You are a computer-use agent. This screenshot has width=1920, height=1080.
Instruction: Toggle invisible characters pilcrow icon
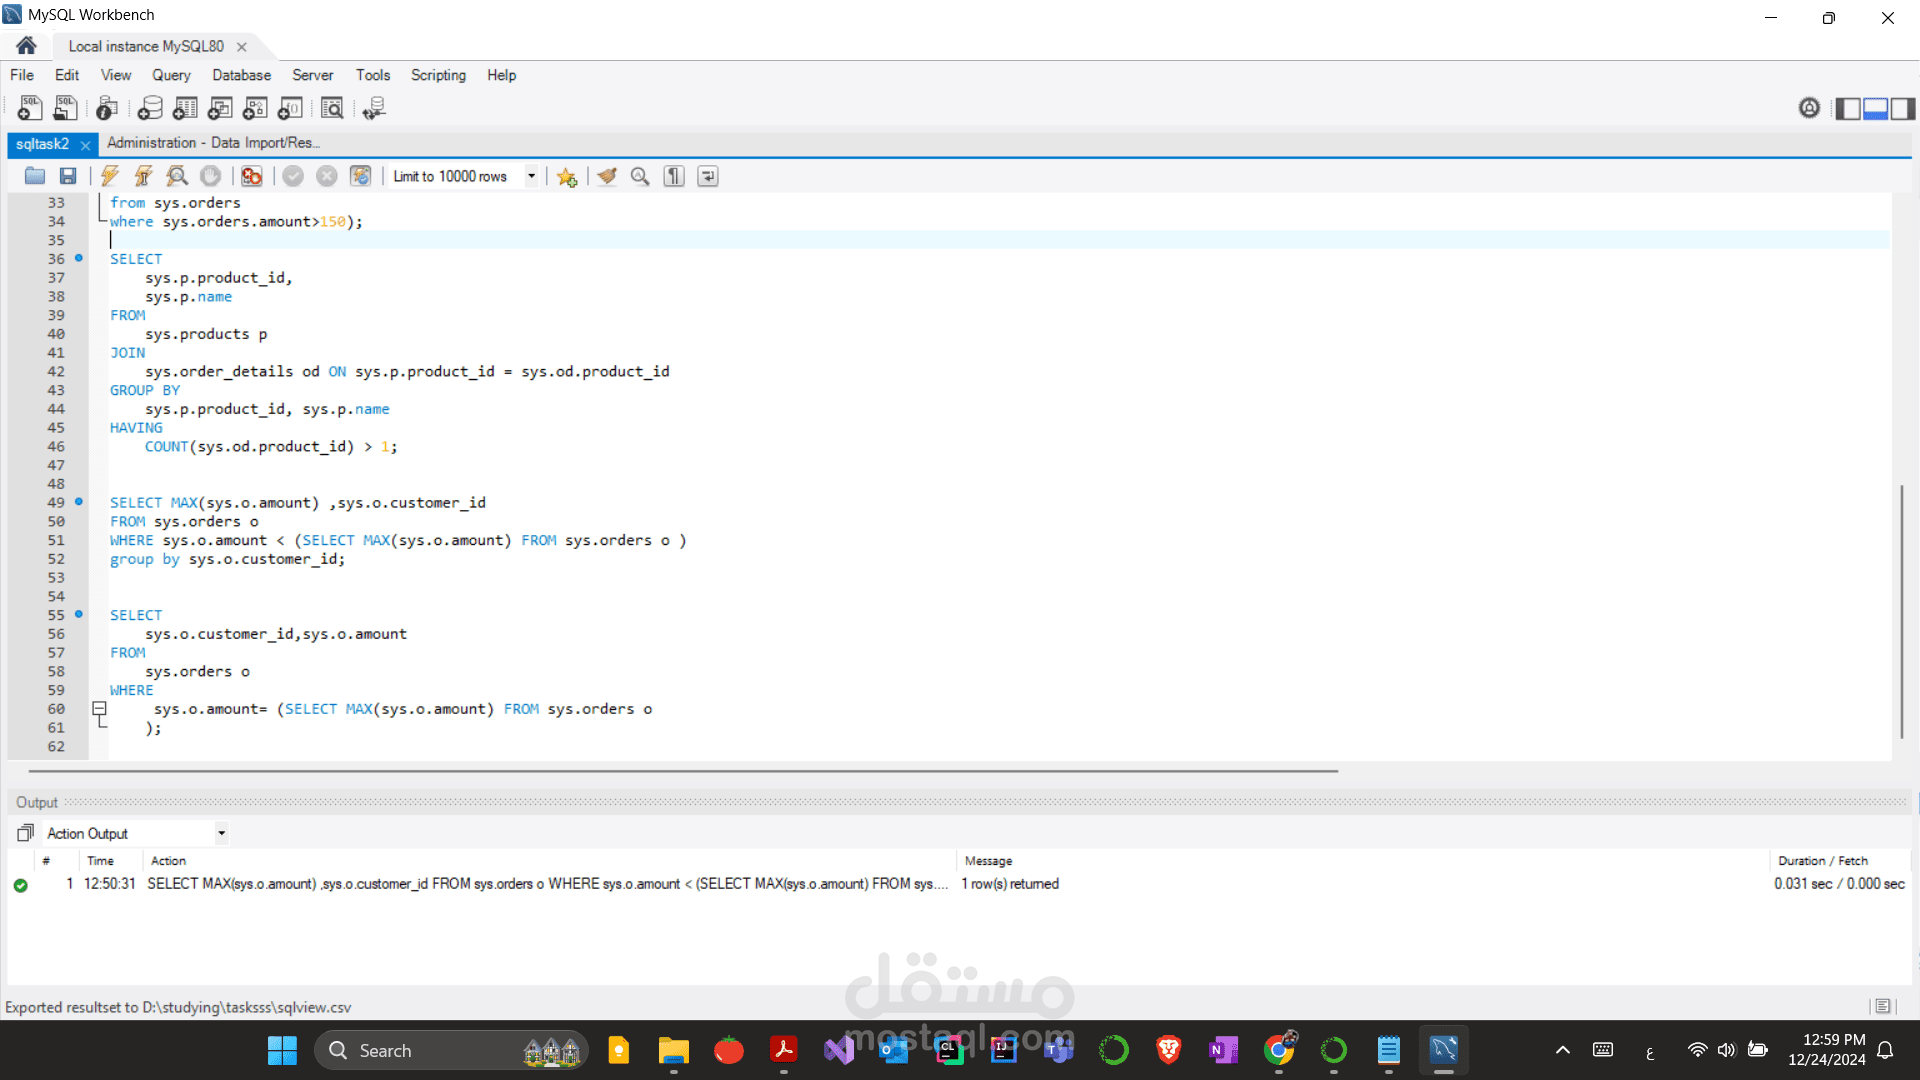click(x=674, y=176)
